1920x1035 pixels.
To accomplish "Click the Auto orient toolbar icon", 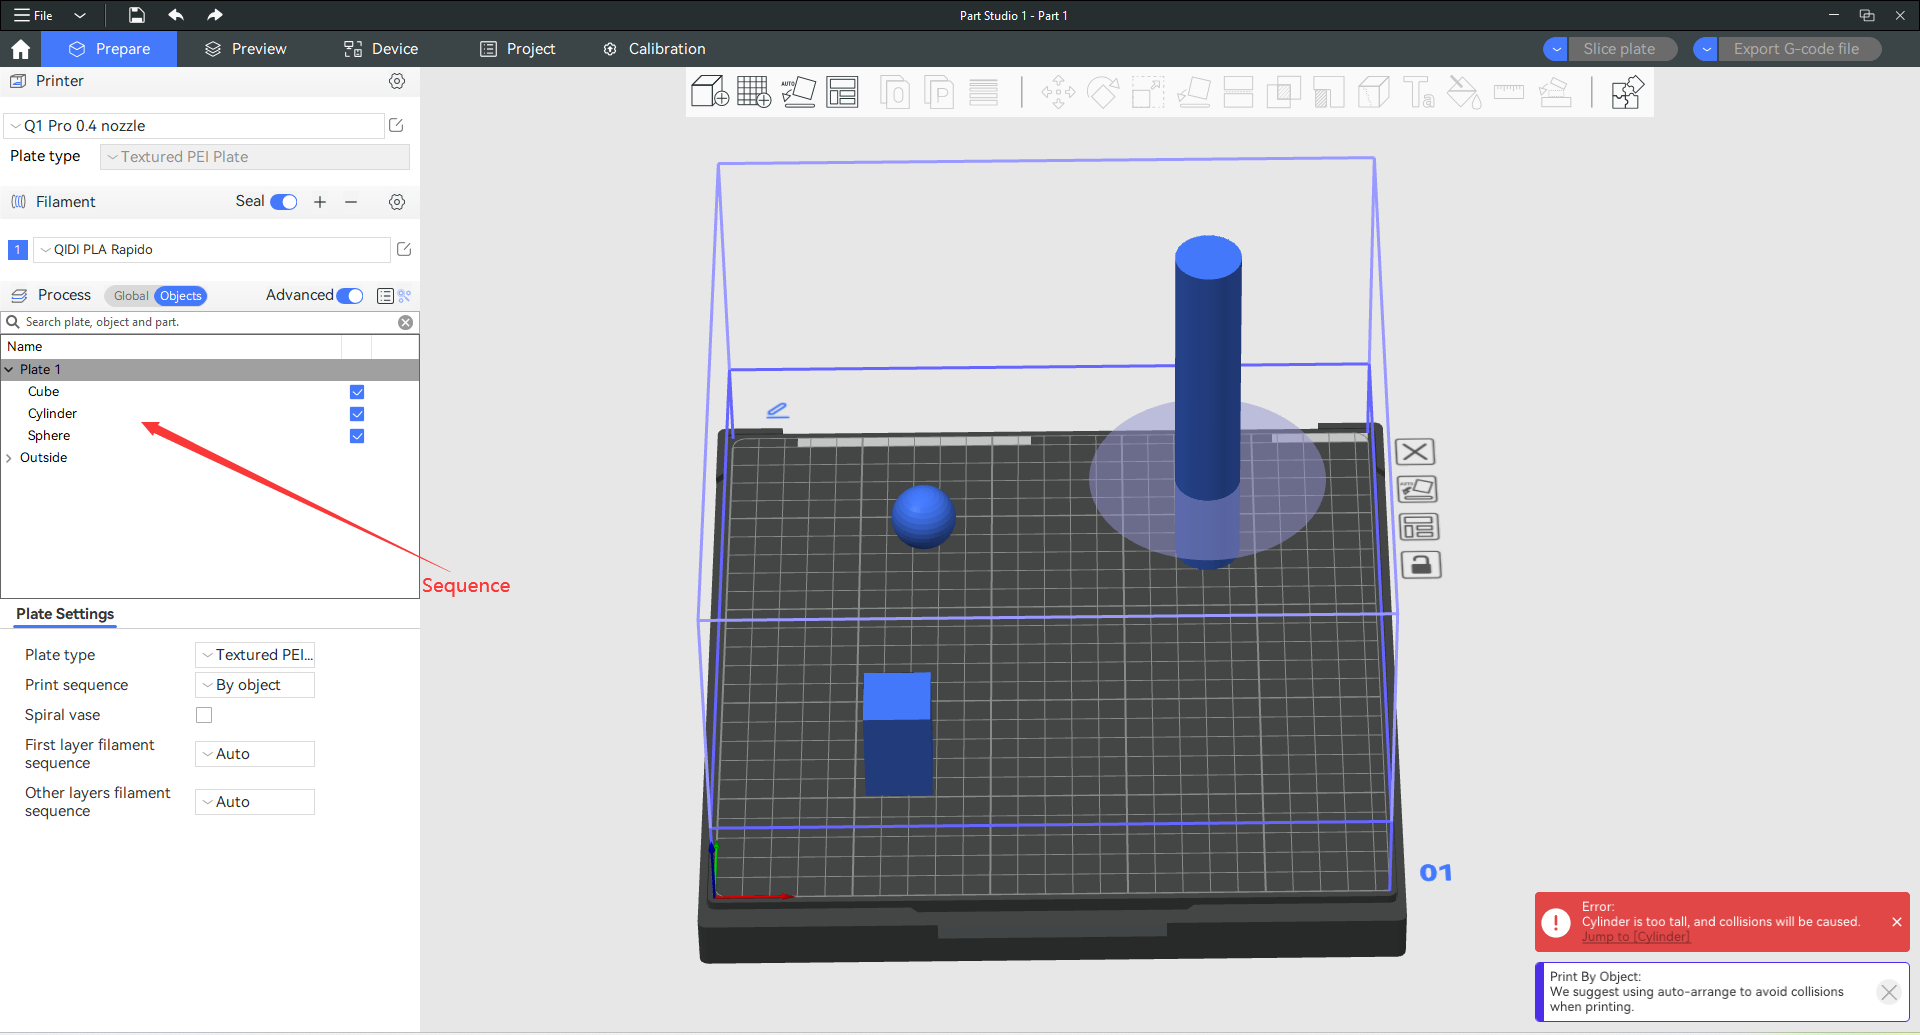I will pos(798,92).
